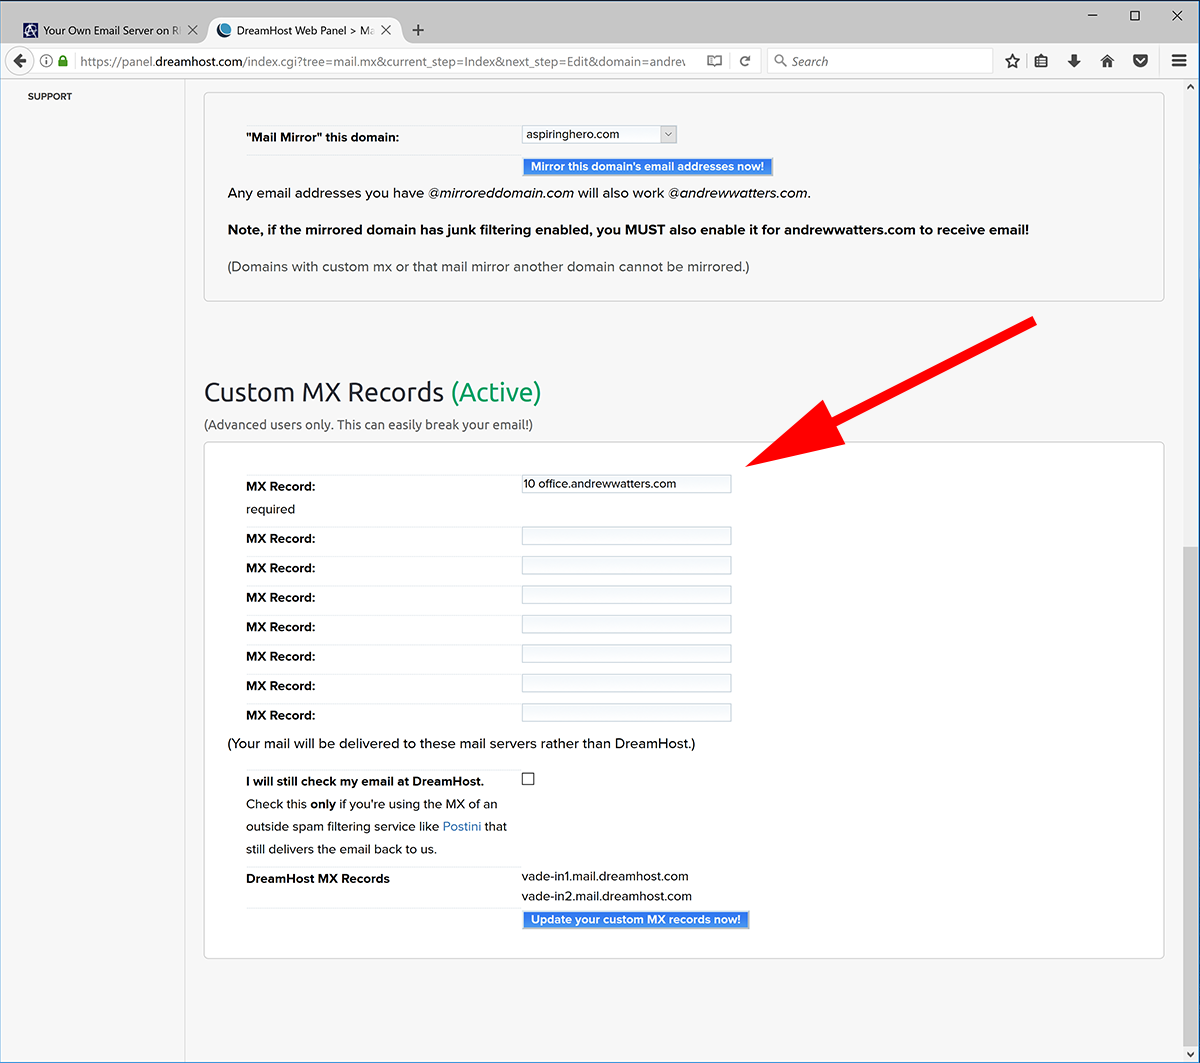Click the sixth MX Record input field
Viewport: 1200px width, 1063px height.
626,654
